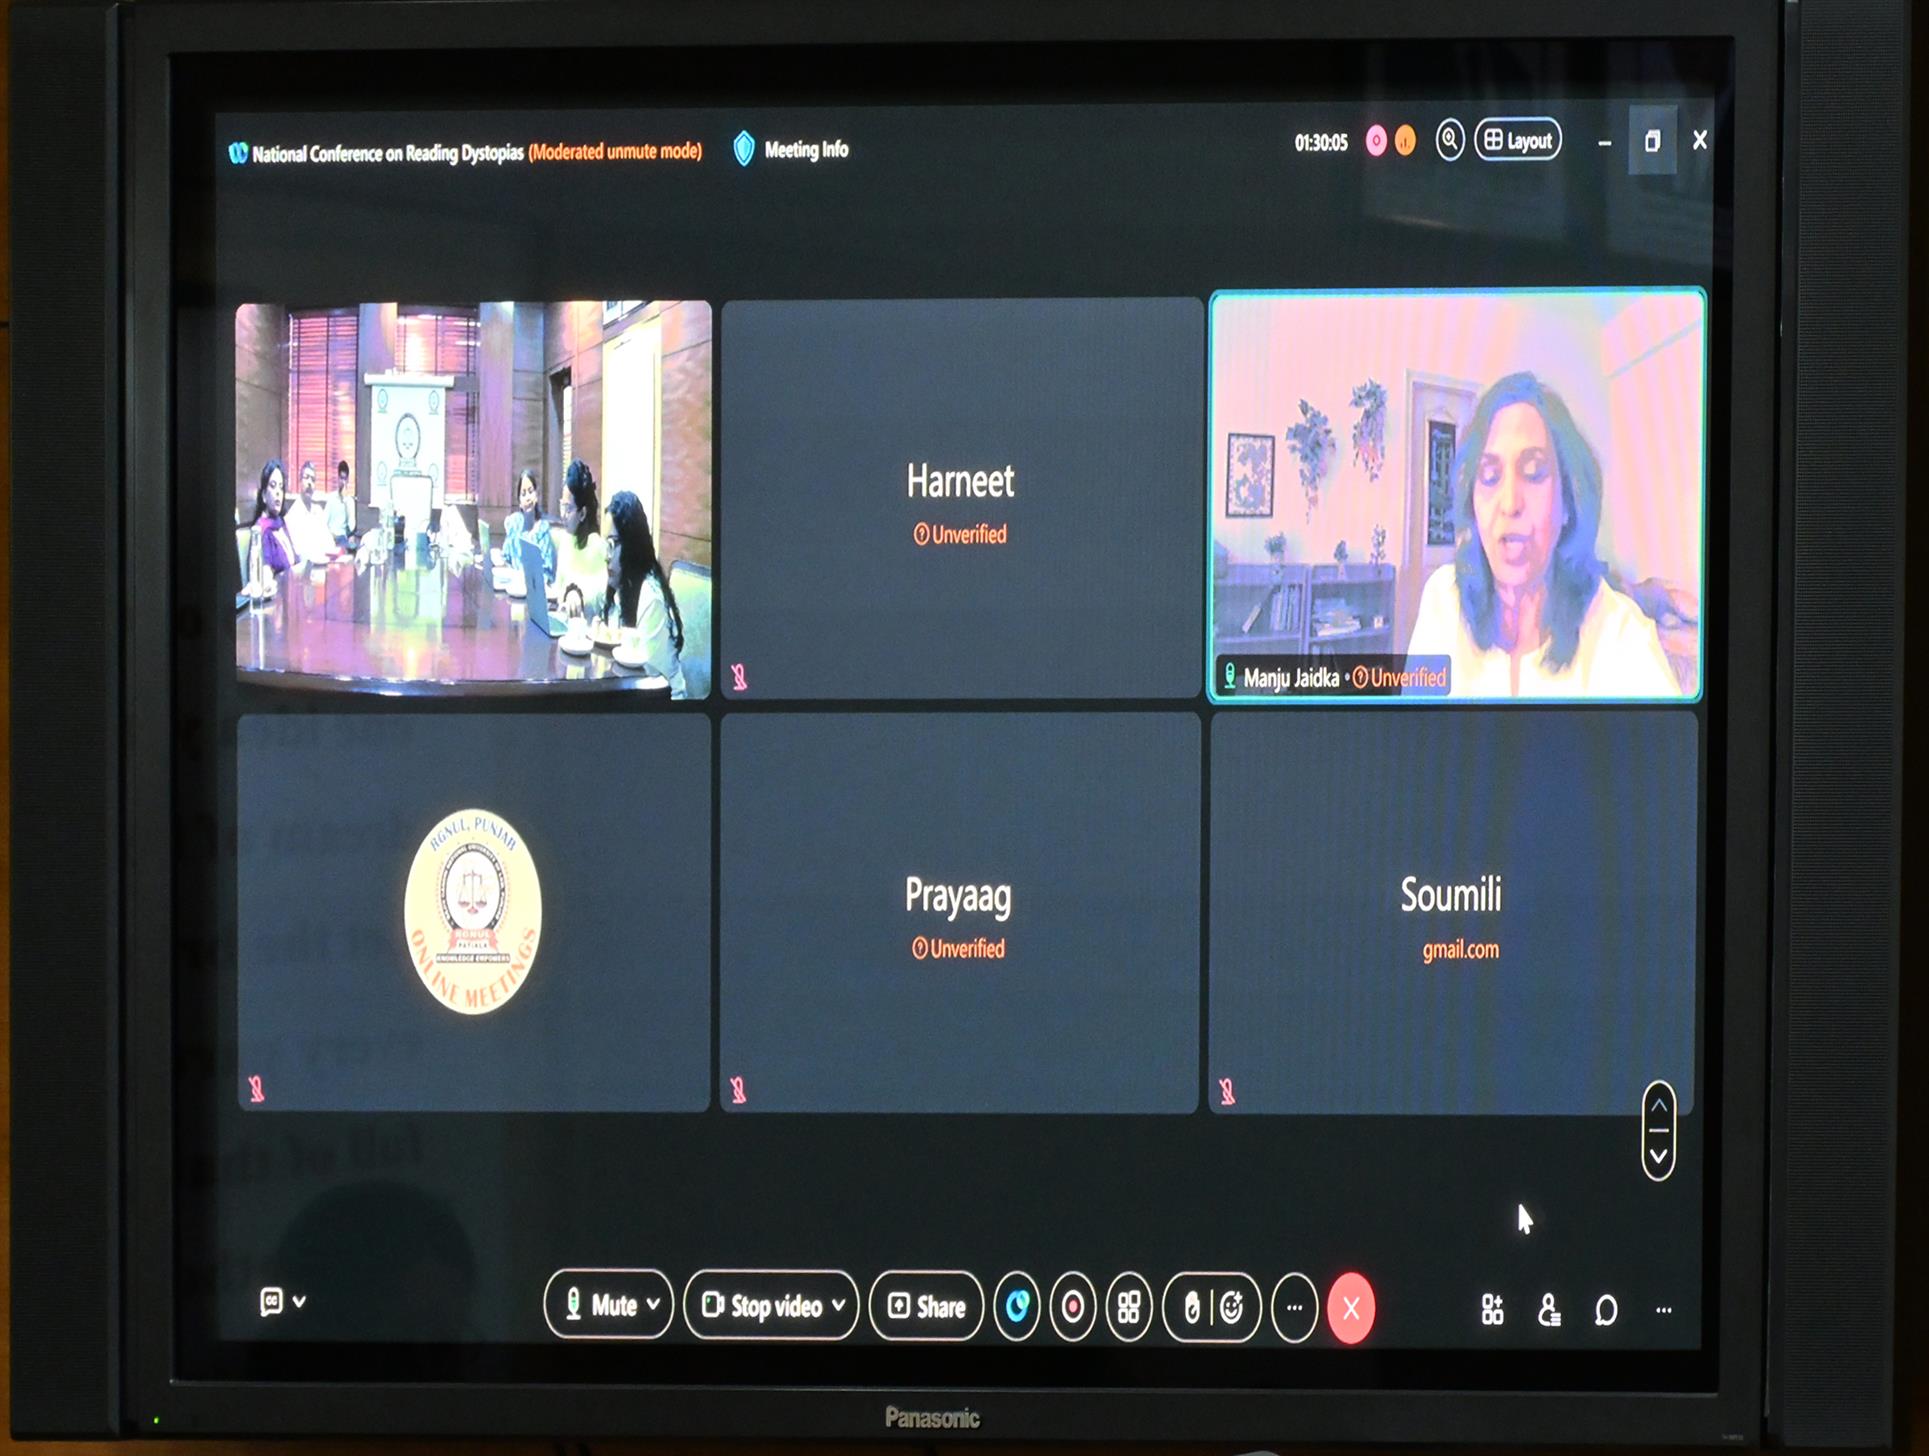Open panel options ellipsis at bottom right
1929x1456 pixels.
click(1664, 1310)
